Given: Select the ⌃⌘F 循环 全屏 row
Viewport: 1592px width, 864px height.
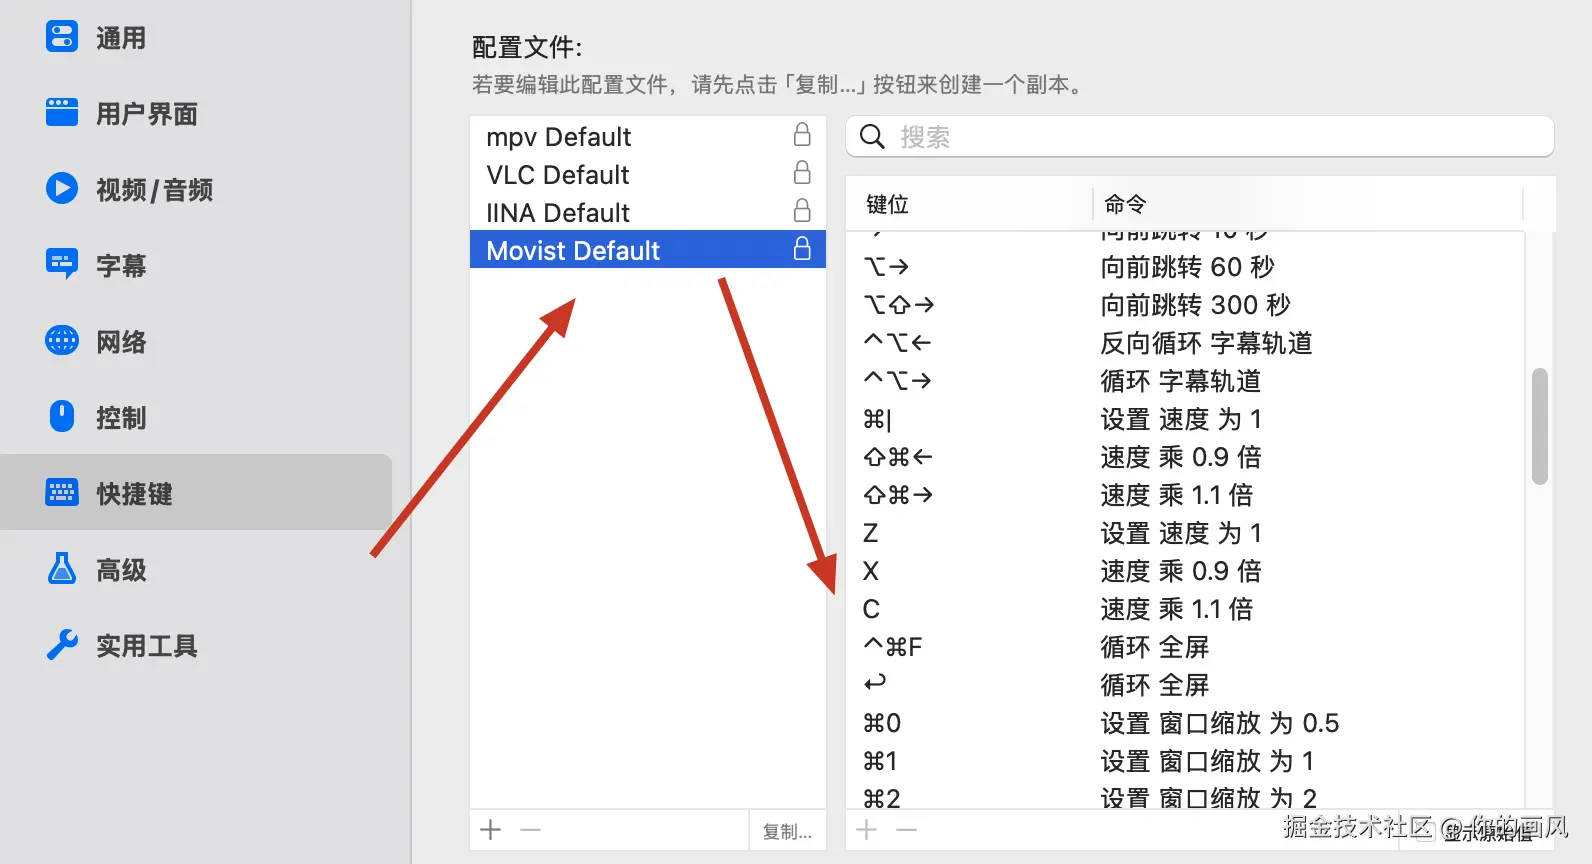Looking at the screenshot, I should [x=1185, y=647].
